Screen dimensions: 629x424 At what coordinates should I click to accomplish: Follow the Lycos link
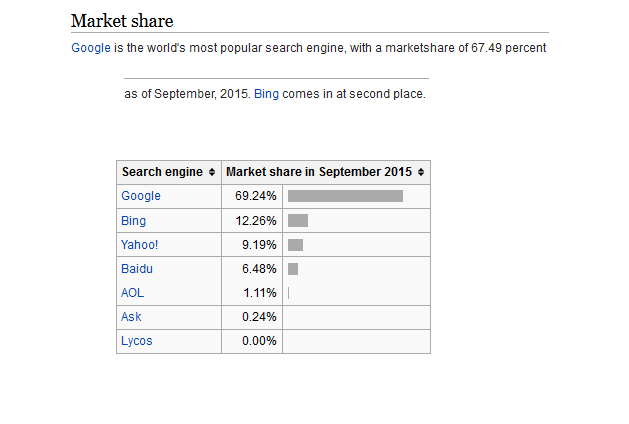(x=137, y=341)
